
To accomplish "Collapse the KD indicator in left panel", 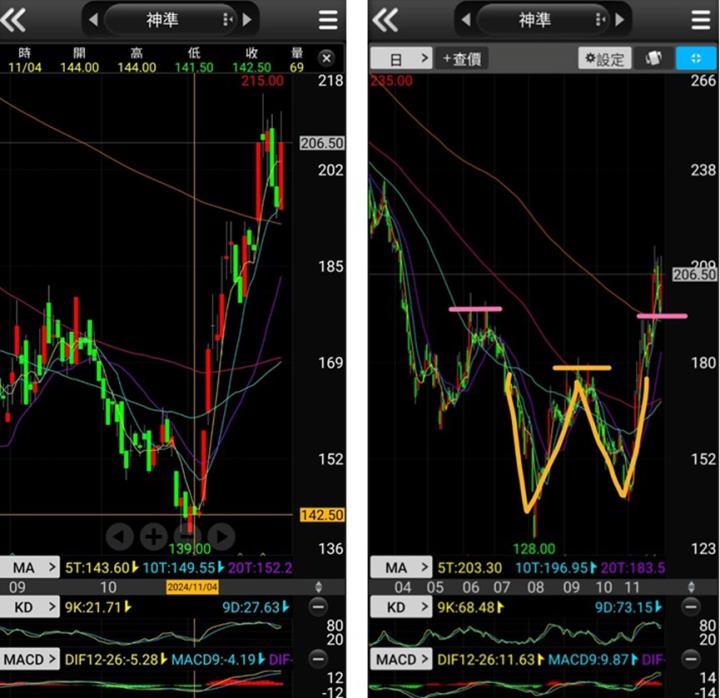I will (318, 607).
